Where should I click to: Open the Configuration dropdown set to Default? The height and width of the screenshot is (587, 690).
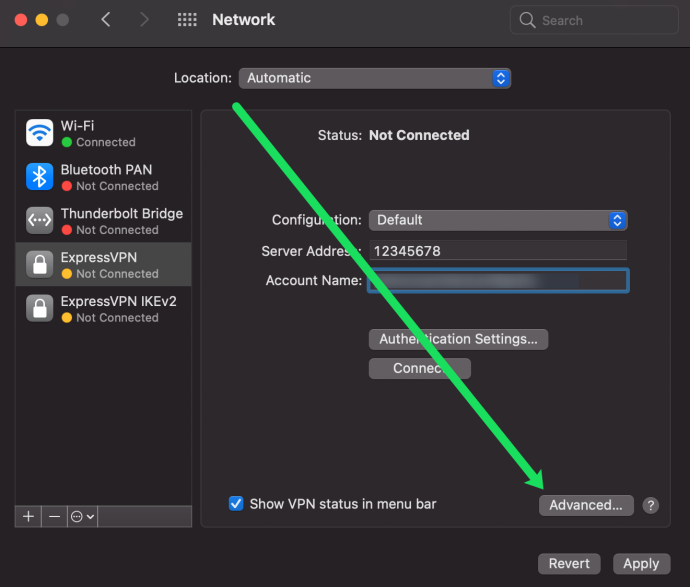(x=498, y=220)
